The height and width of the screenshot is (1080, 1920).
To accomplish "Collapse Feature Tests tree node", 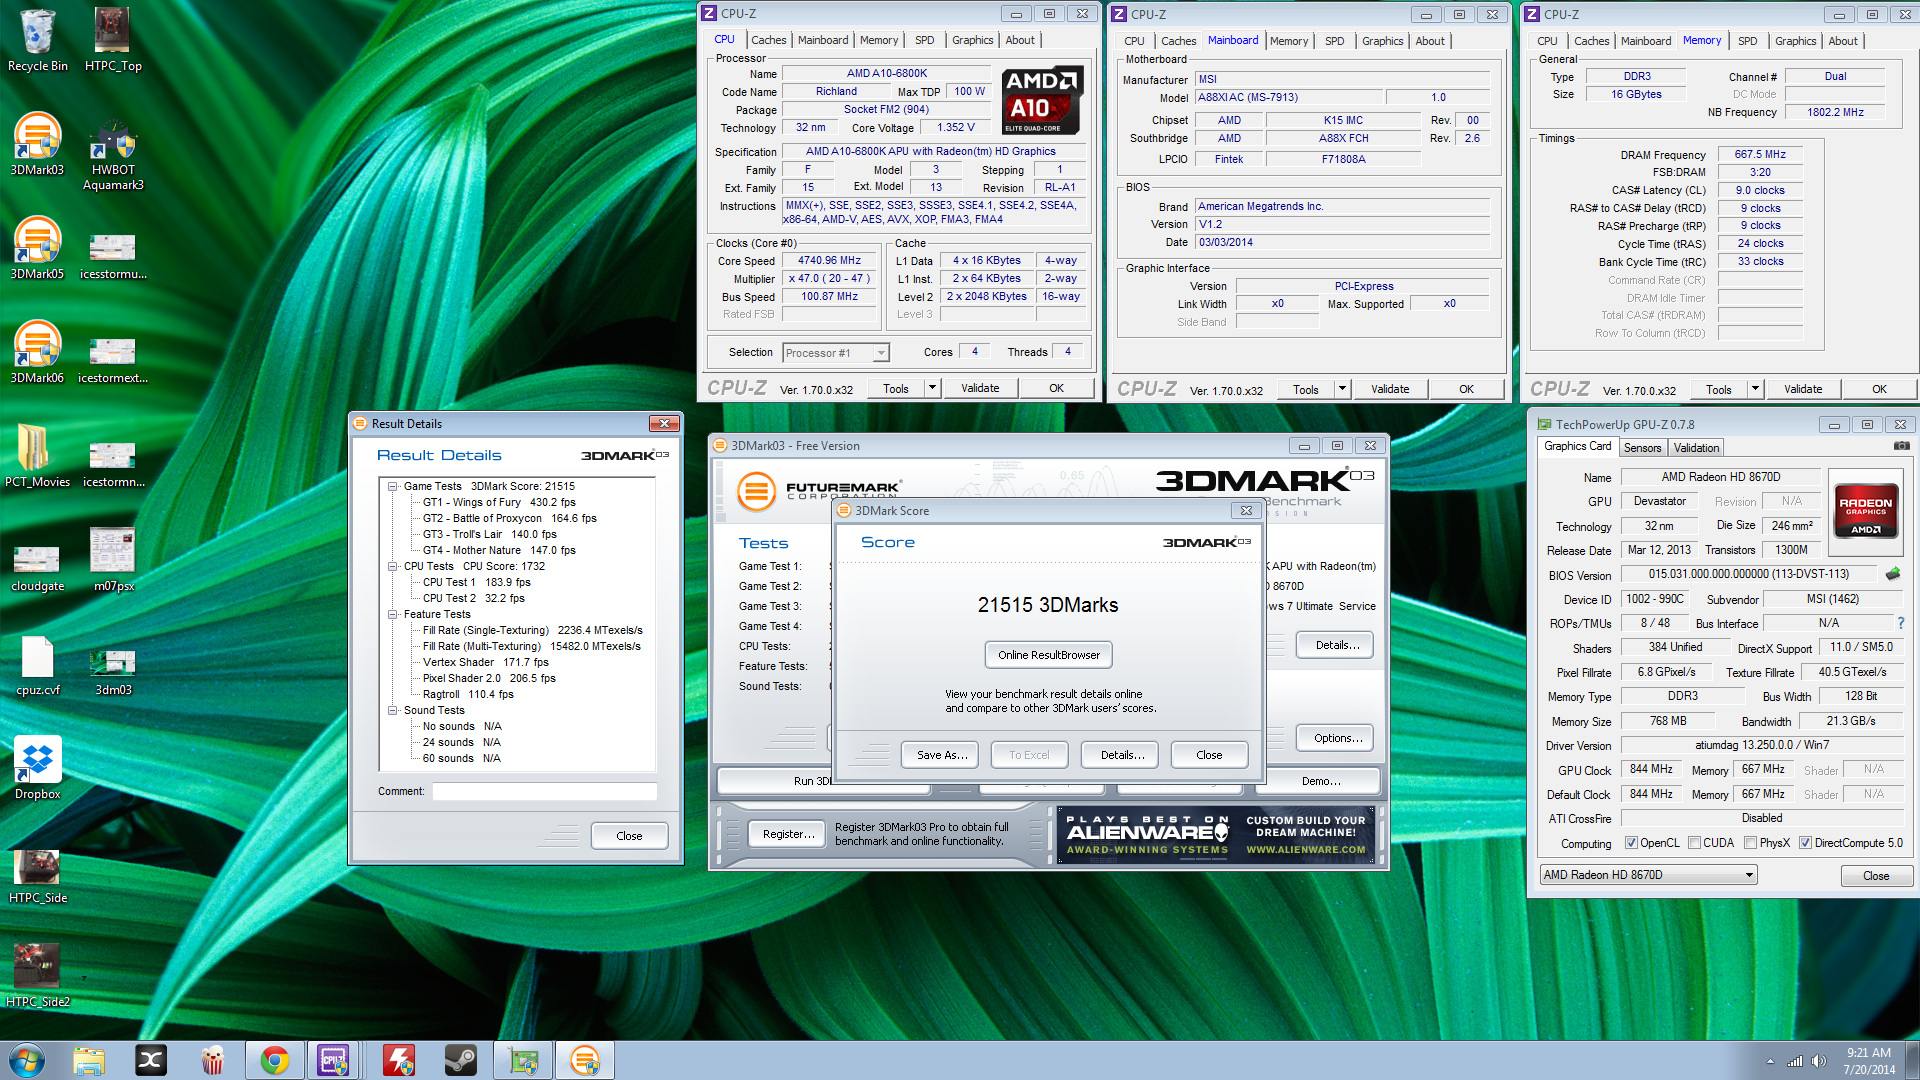I will [393, 614].
